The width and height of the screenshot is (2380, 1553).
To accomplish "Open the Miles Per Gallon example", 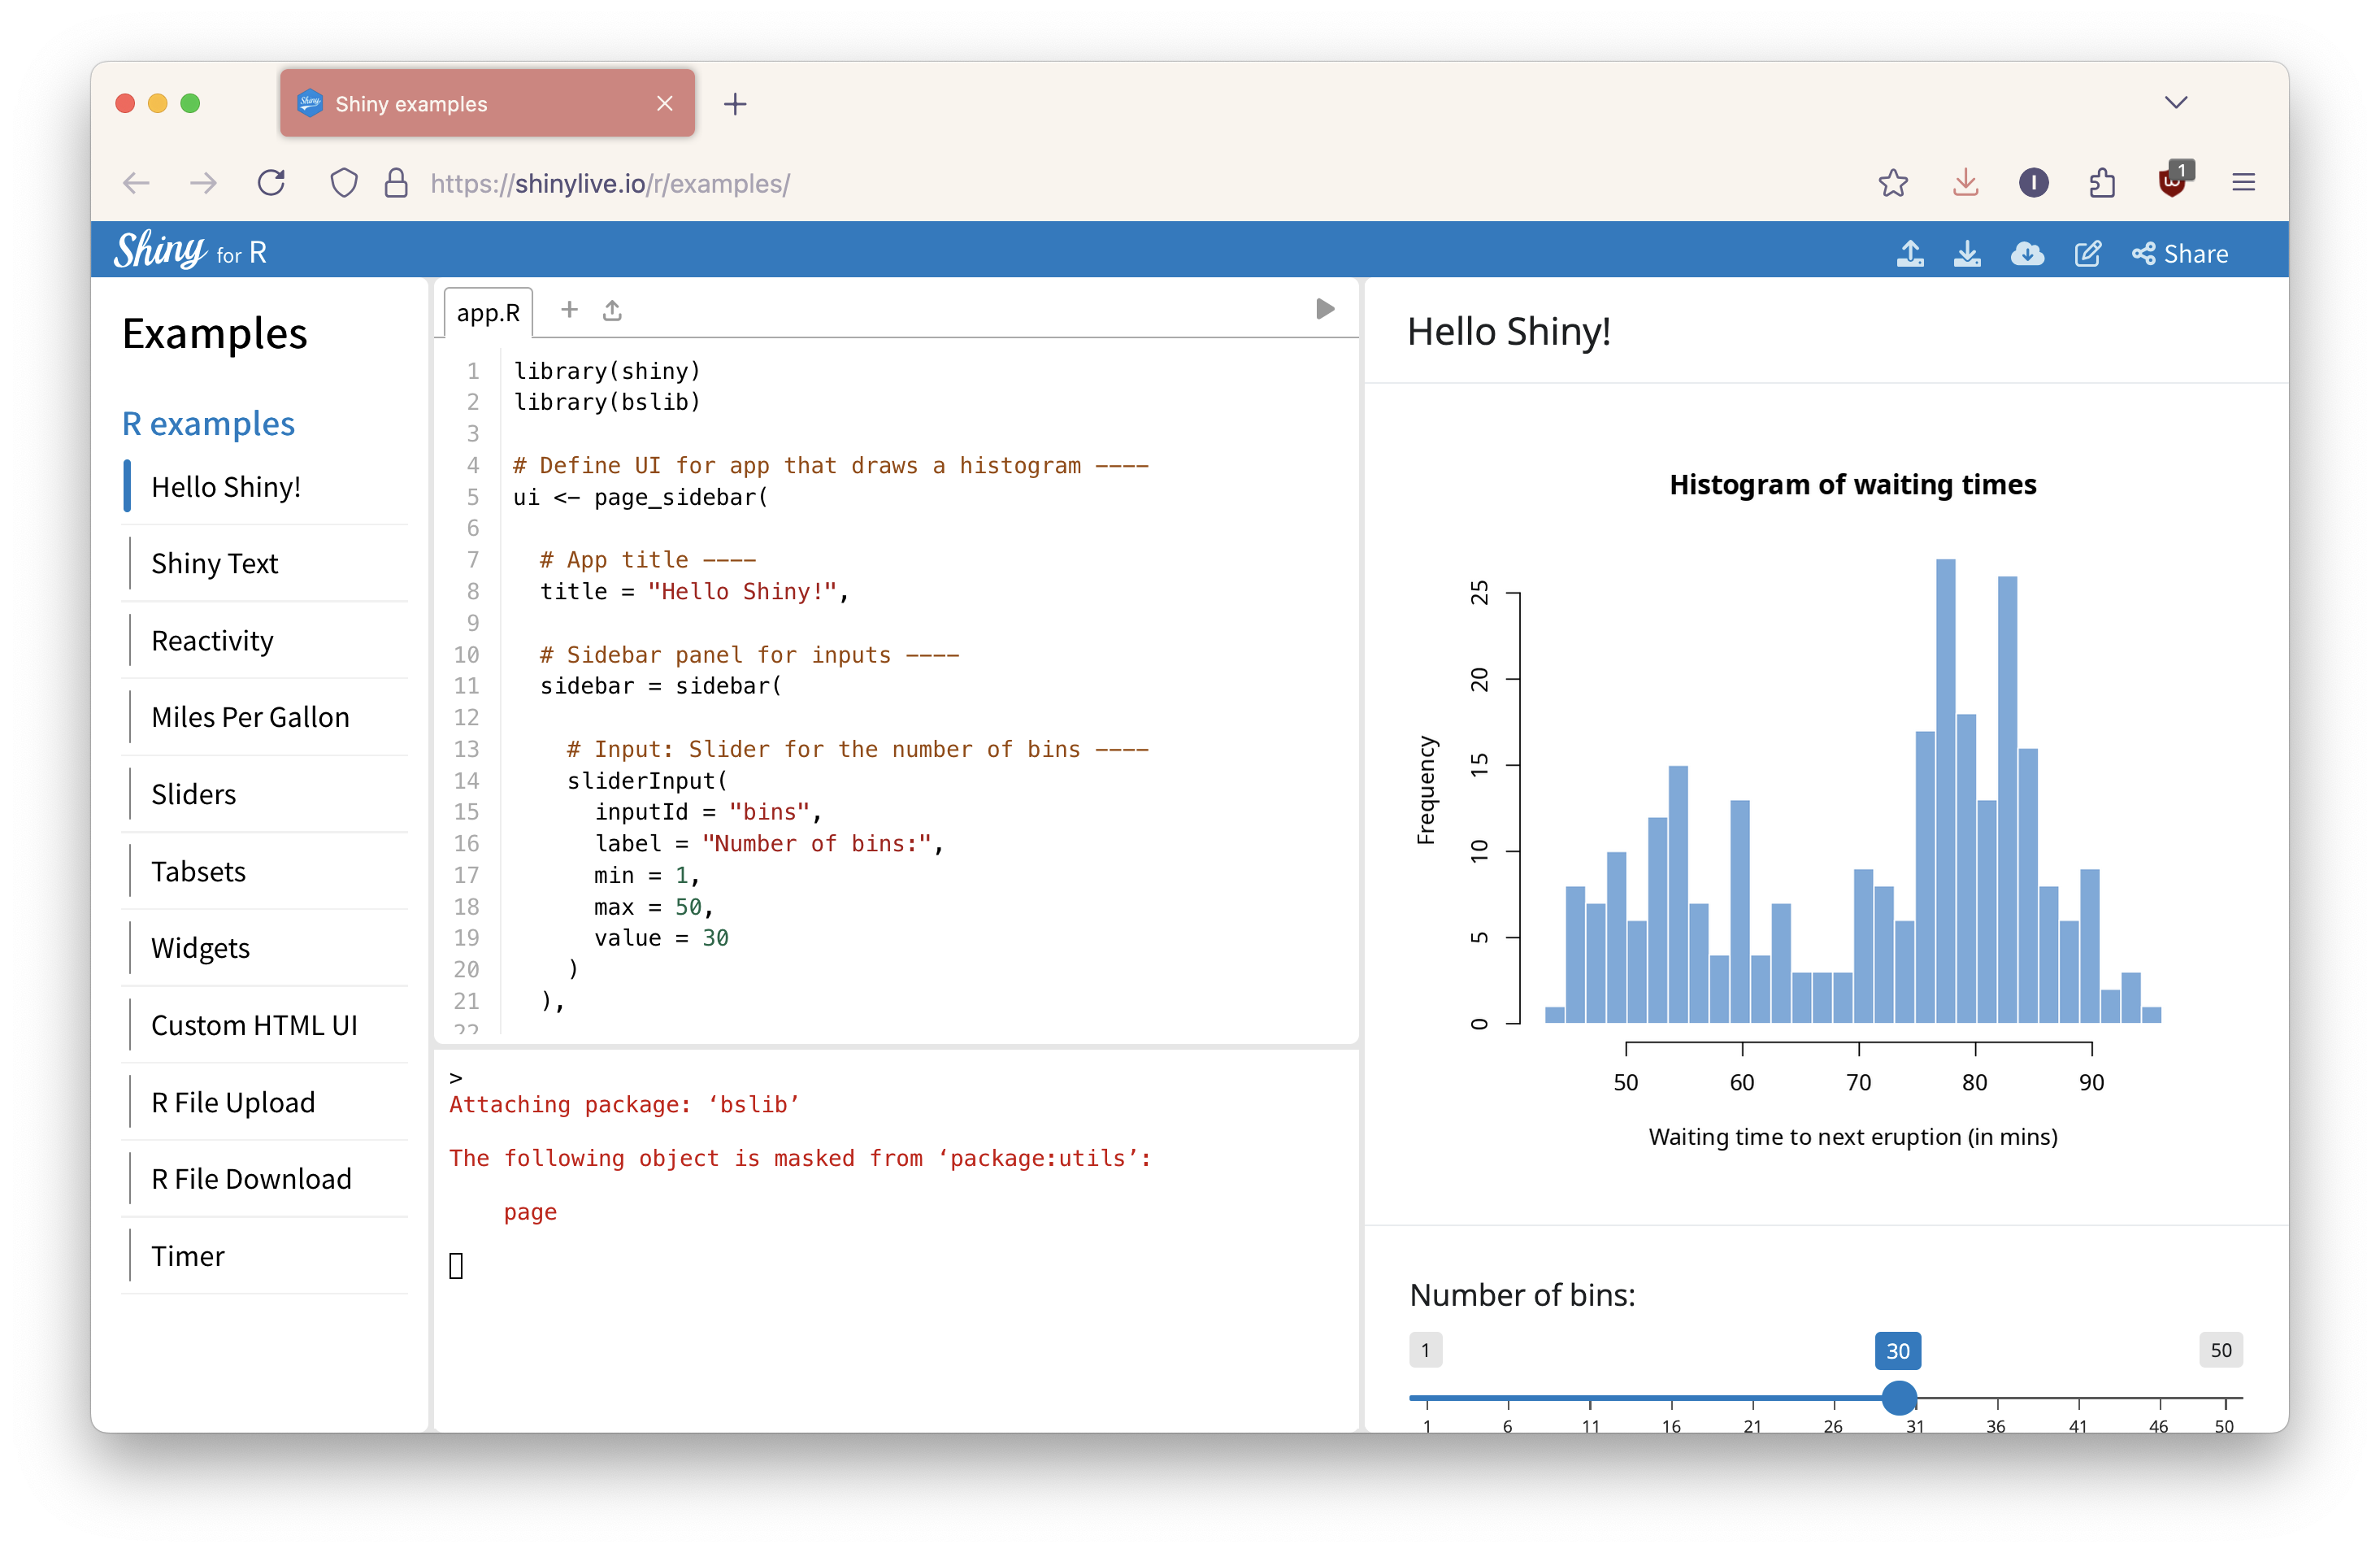I will [250, 717].
